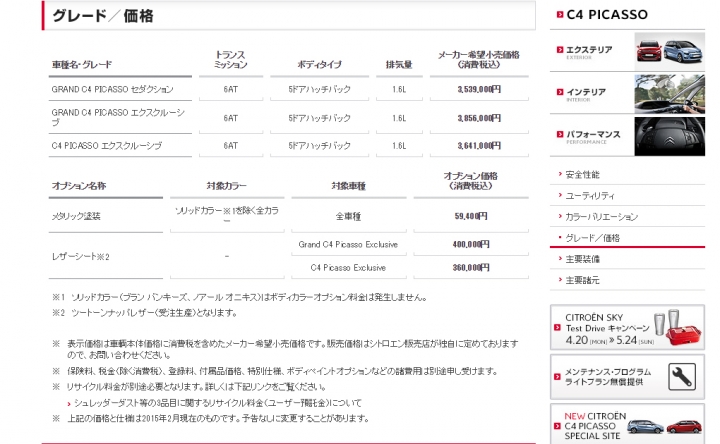The height and width of the screenshot is (444, 720).
Task: Click the small red arrow before 主要装備
Action: [x=560, y=259]
